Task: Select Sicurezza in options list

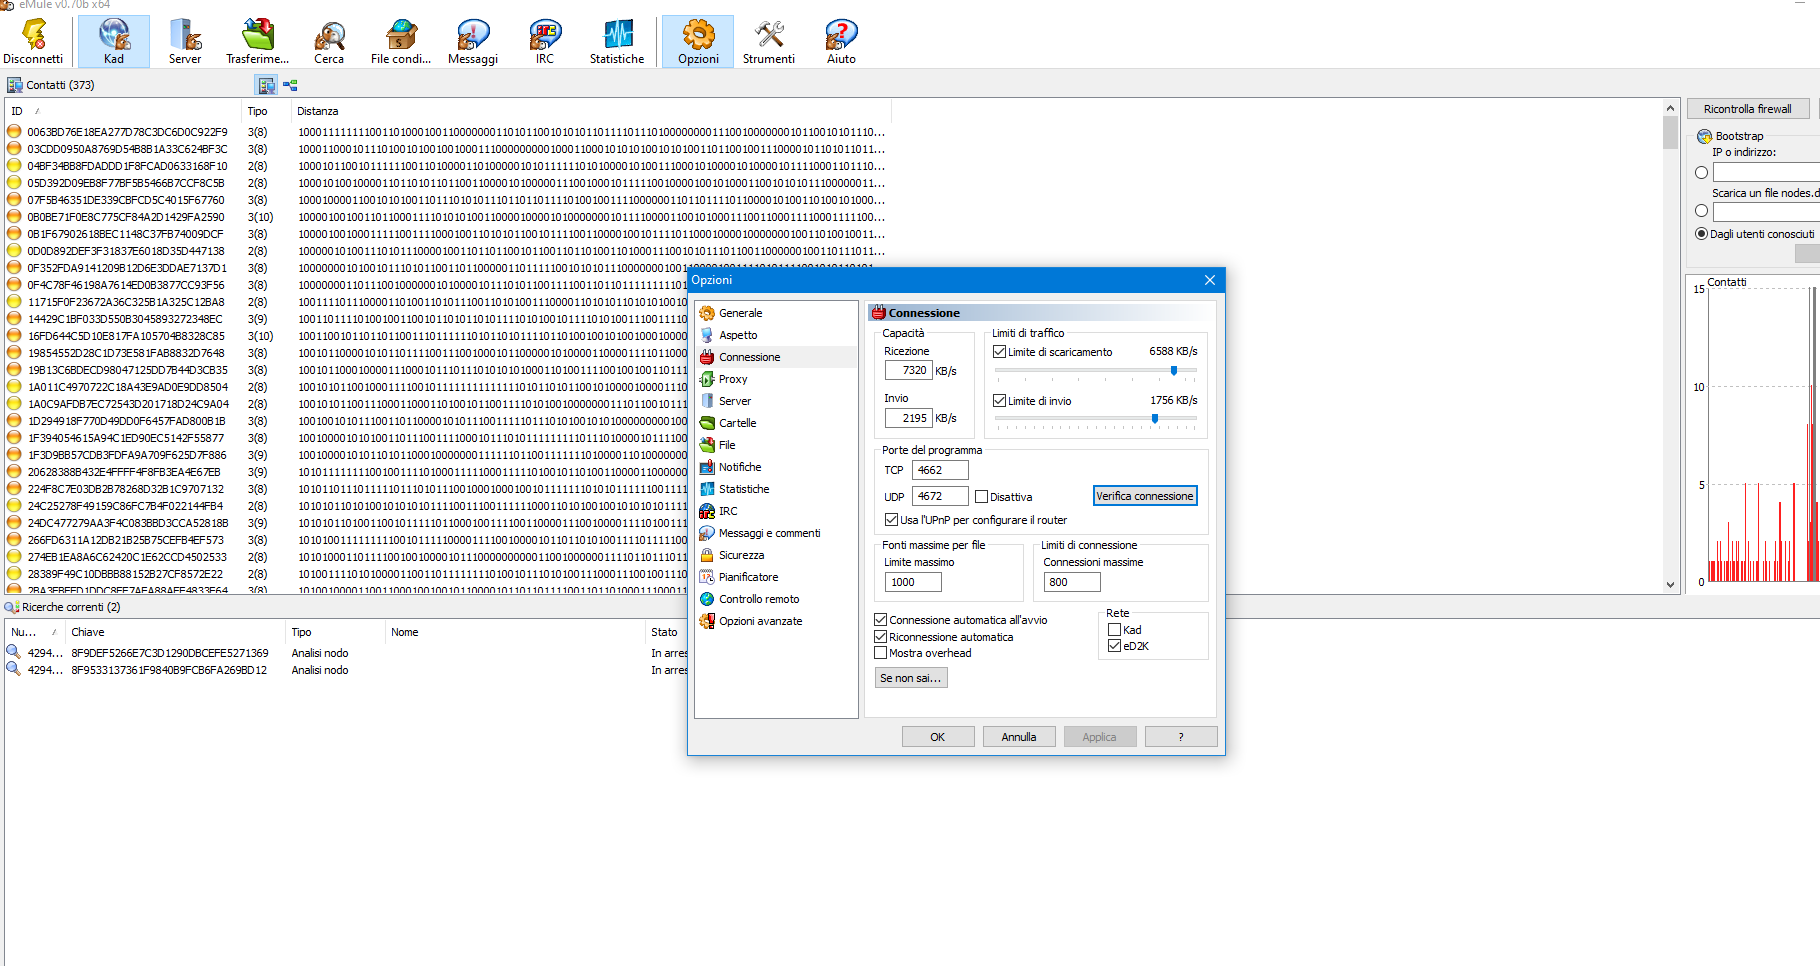Action: (741, 555)
